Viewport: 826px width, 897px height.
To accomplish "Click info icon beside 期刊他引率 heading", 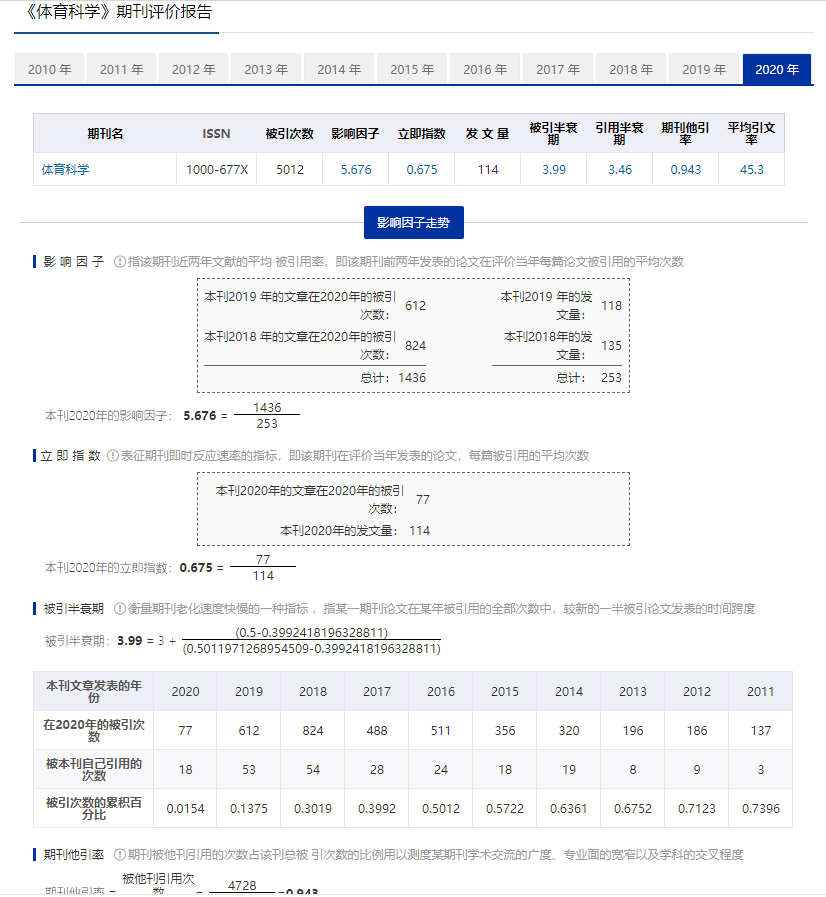I will coord(119,855).
